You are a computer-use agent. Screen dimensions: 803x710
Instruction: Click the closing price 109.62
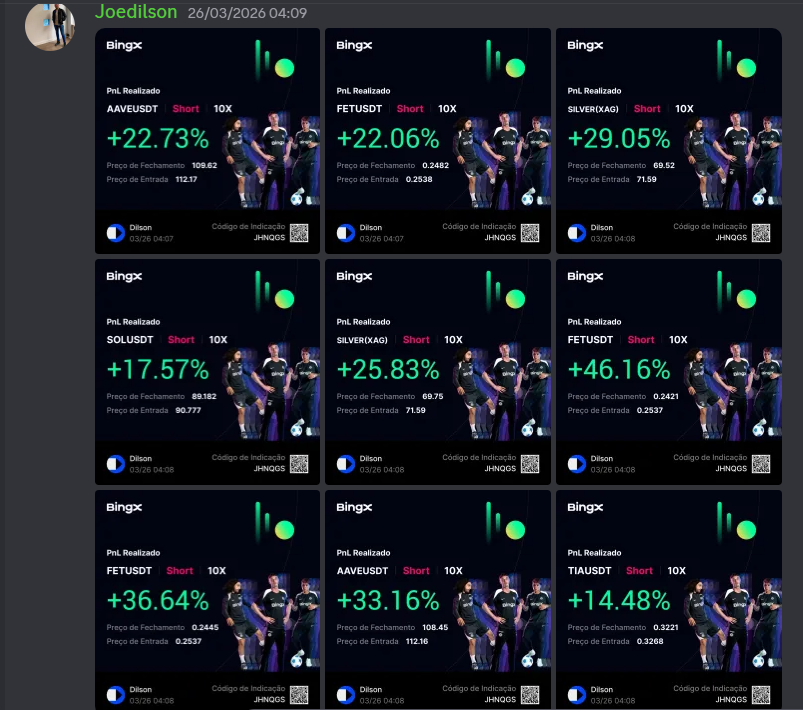point(204,165)
